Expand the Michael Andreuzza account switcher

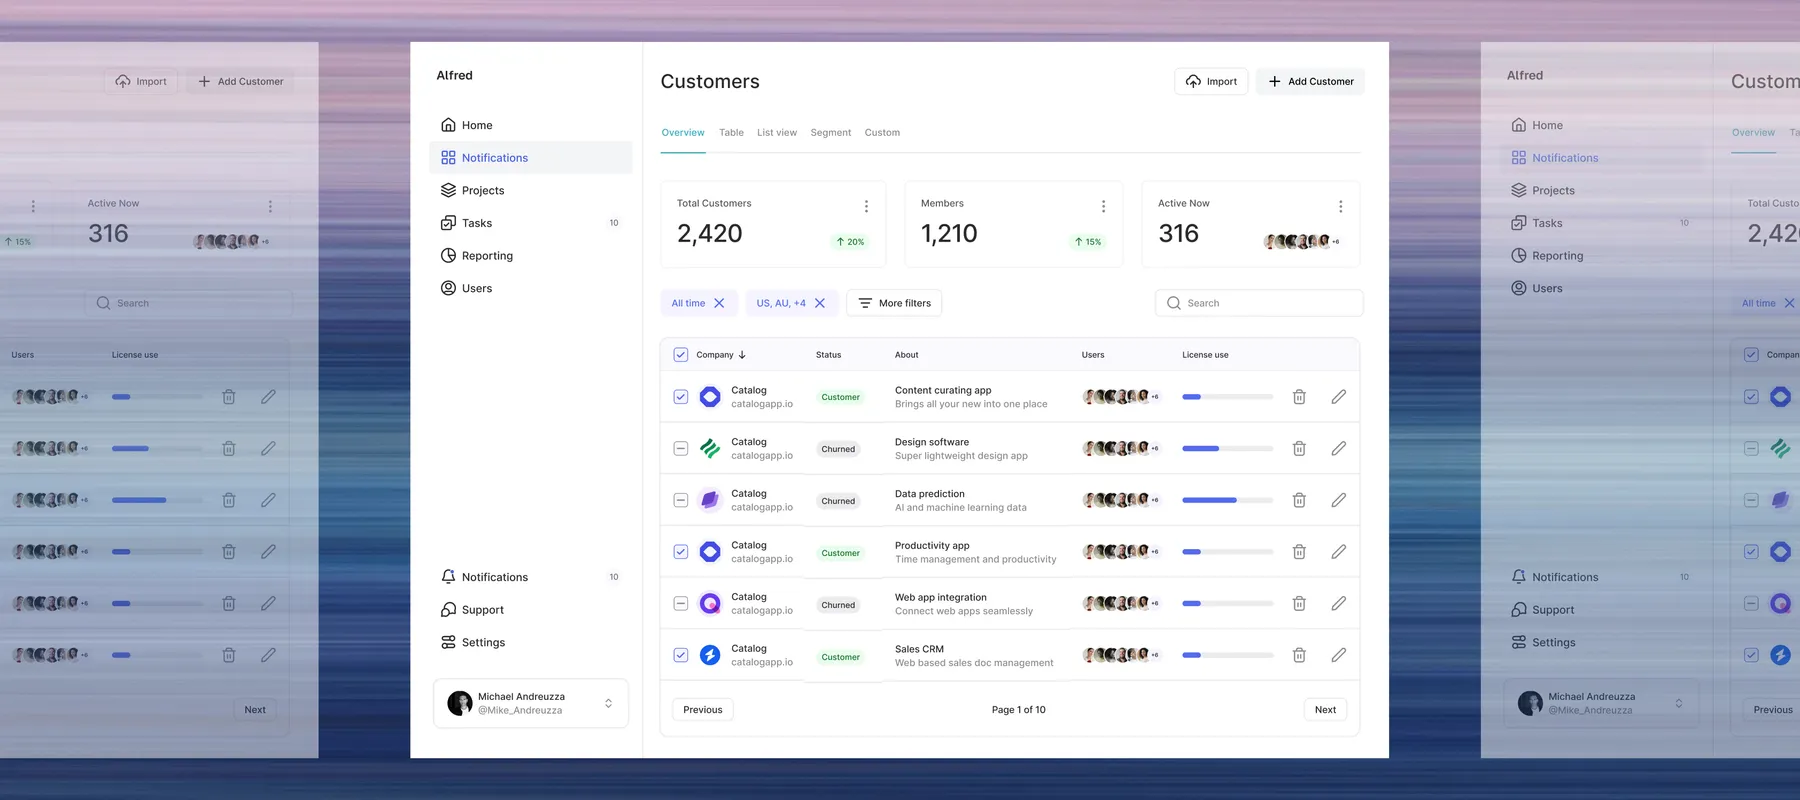pos(608,704)
